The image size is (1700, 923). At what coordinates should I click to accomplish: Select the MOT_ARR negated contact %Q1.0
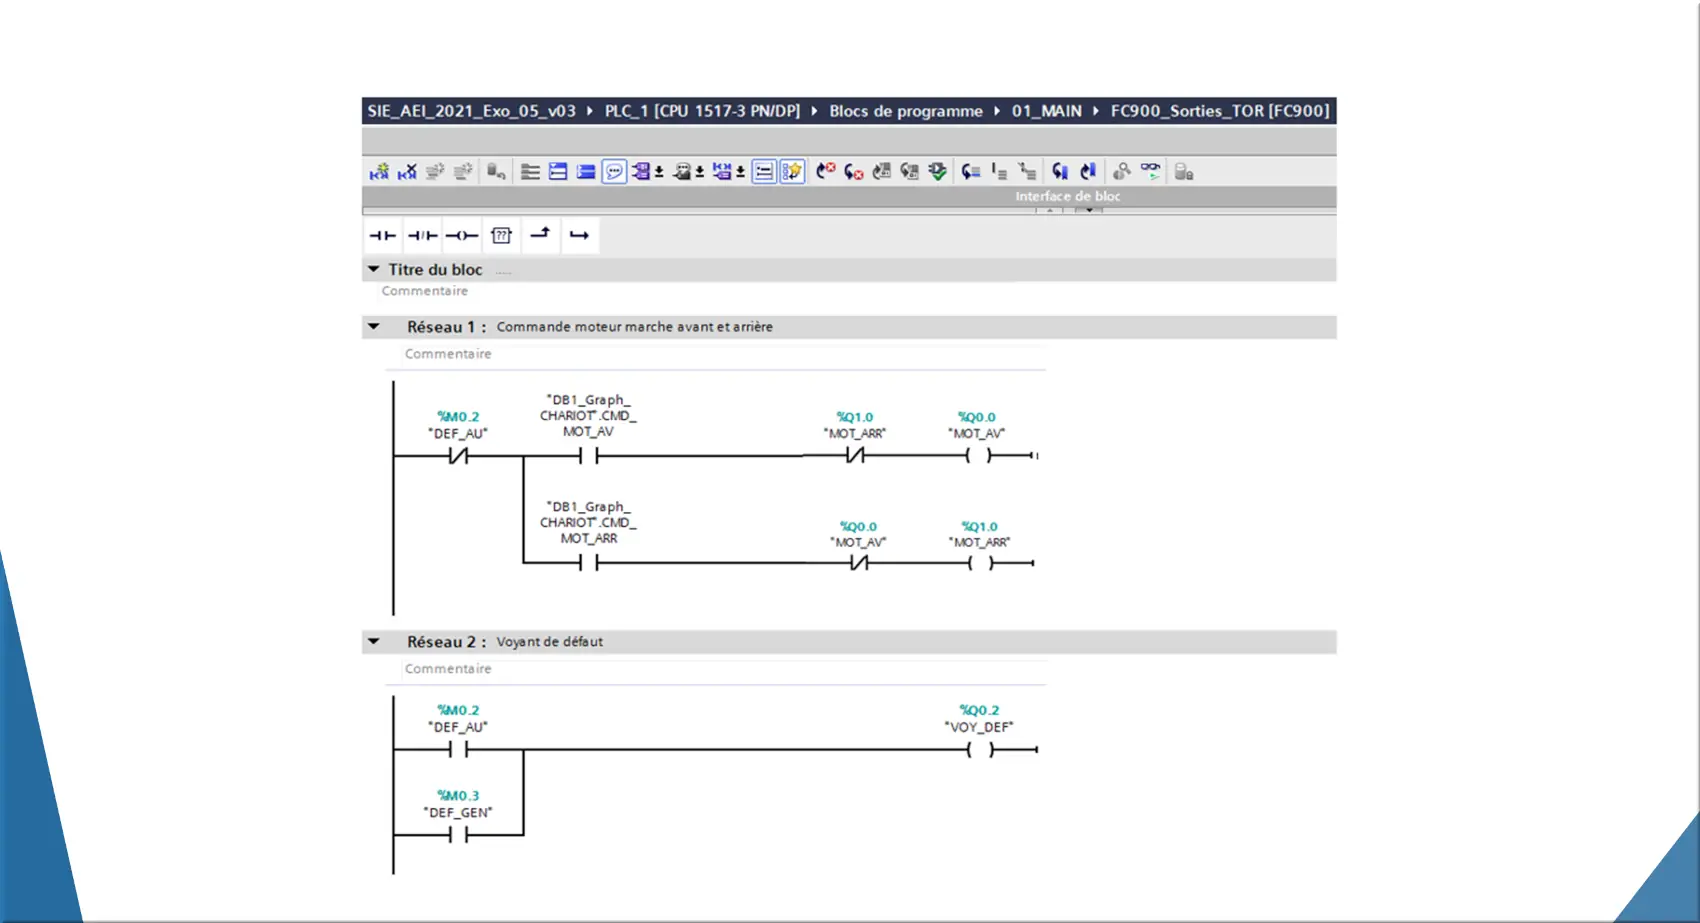[x=855, y=456]
